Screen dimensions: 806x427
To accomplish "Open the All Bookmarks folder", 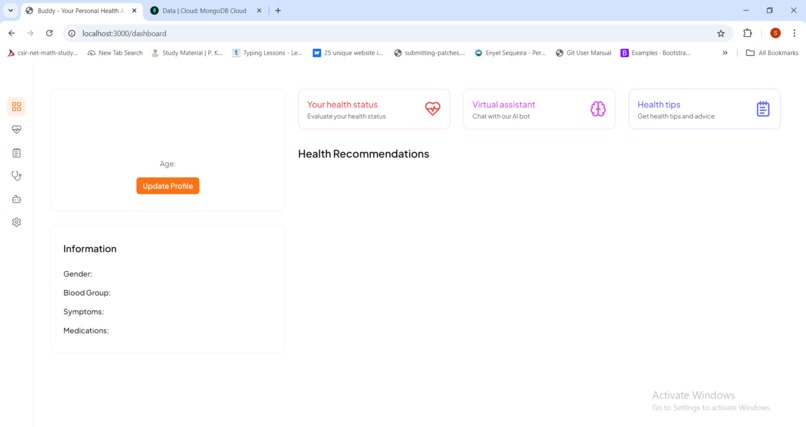I will tap(772, 52).
